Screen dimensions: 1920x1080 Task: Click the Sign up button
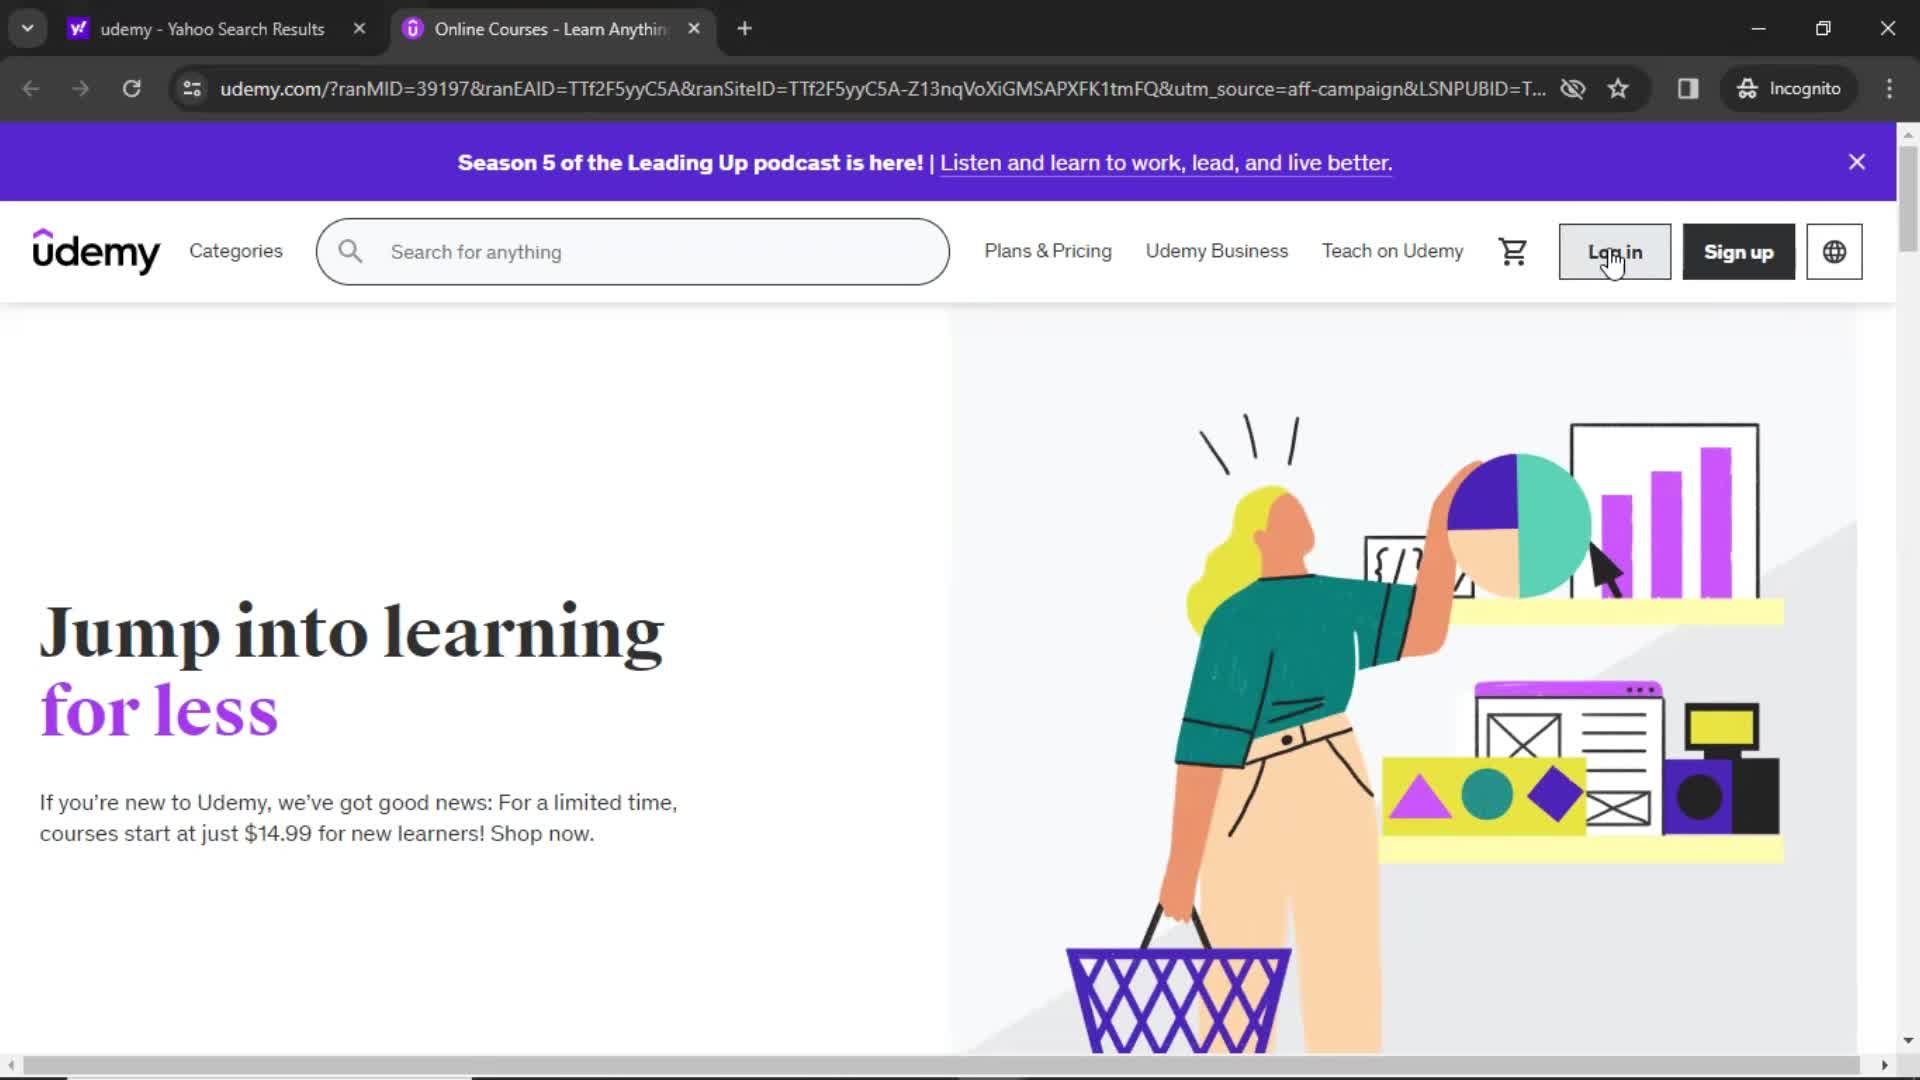(1738, 252)
